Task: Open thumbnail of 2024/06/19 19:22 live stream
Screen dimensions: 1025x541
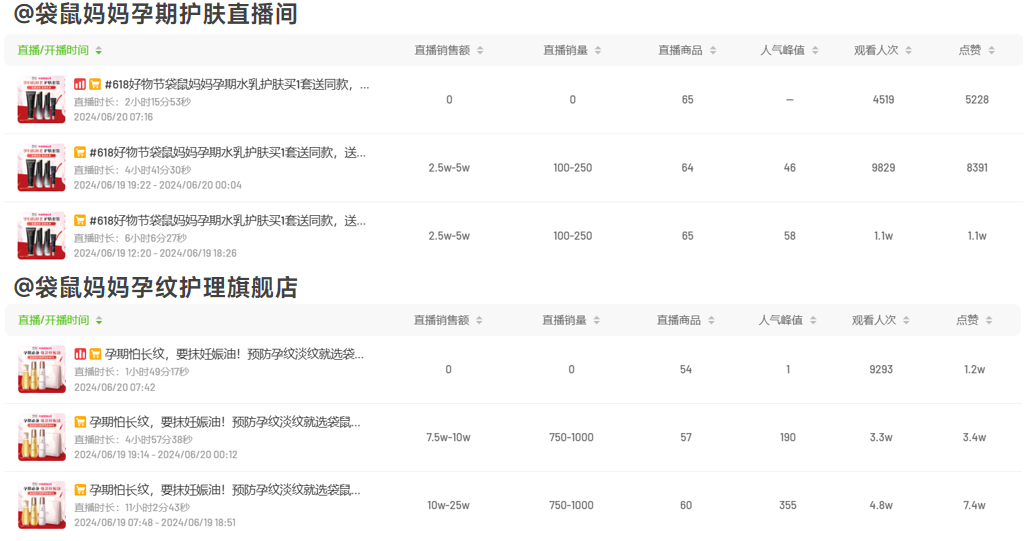Action: (x=41, y=168)
